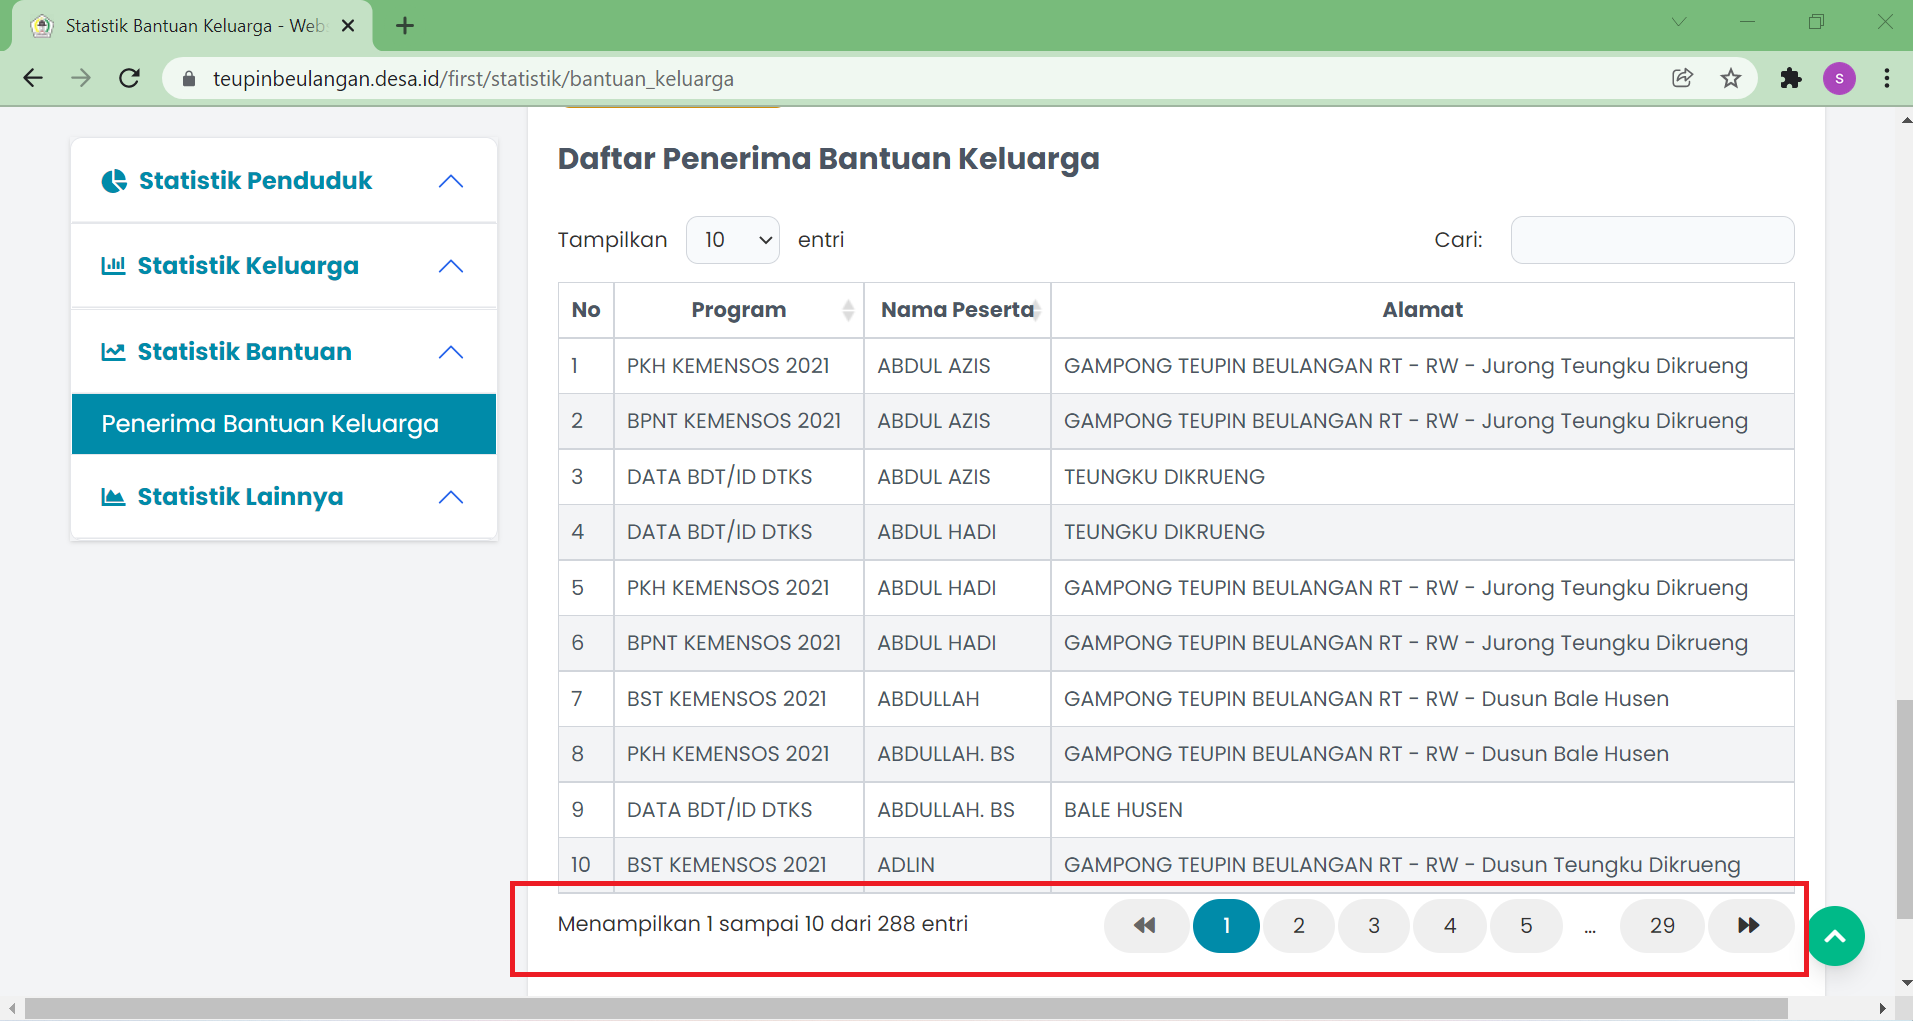This screenshot has width=1913, height=1021.
Task: Click the green scroll-to-top arrow button
Action: [x=1835, y=936]
